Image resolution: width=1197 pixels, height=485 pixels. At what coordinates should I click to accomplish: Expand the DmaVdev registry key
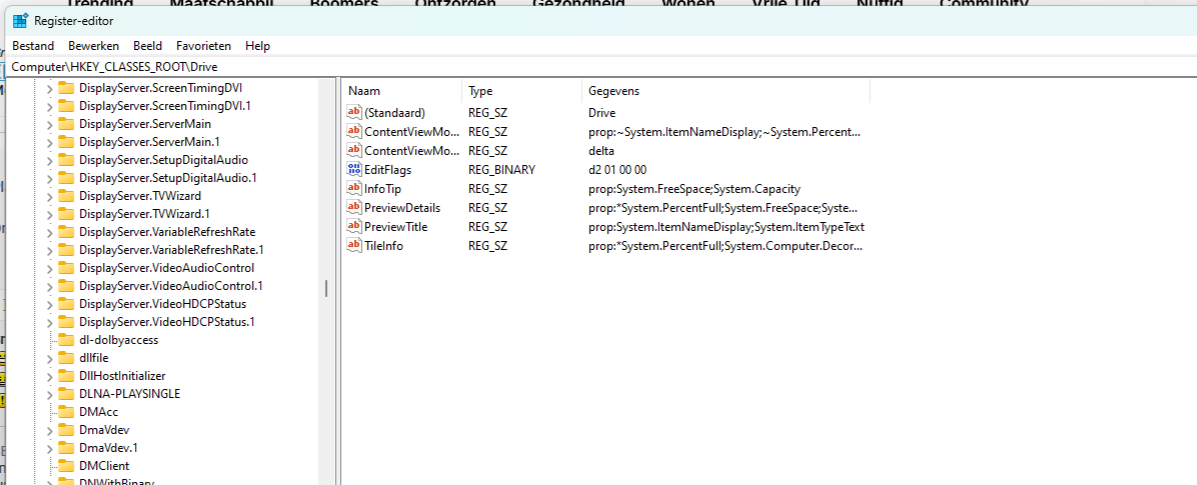click(x=48, y=430)
